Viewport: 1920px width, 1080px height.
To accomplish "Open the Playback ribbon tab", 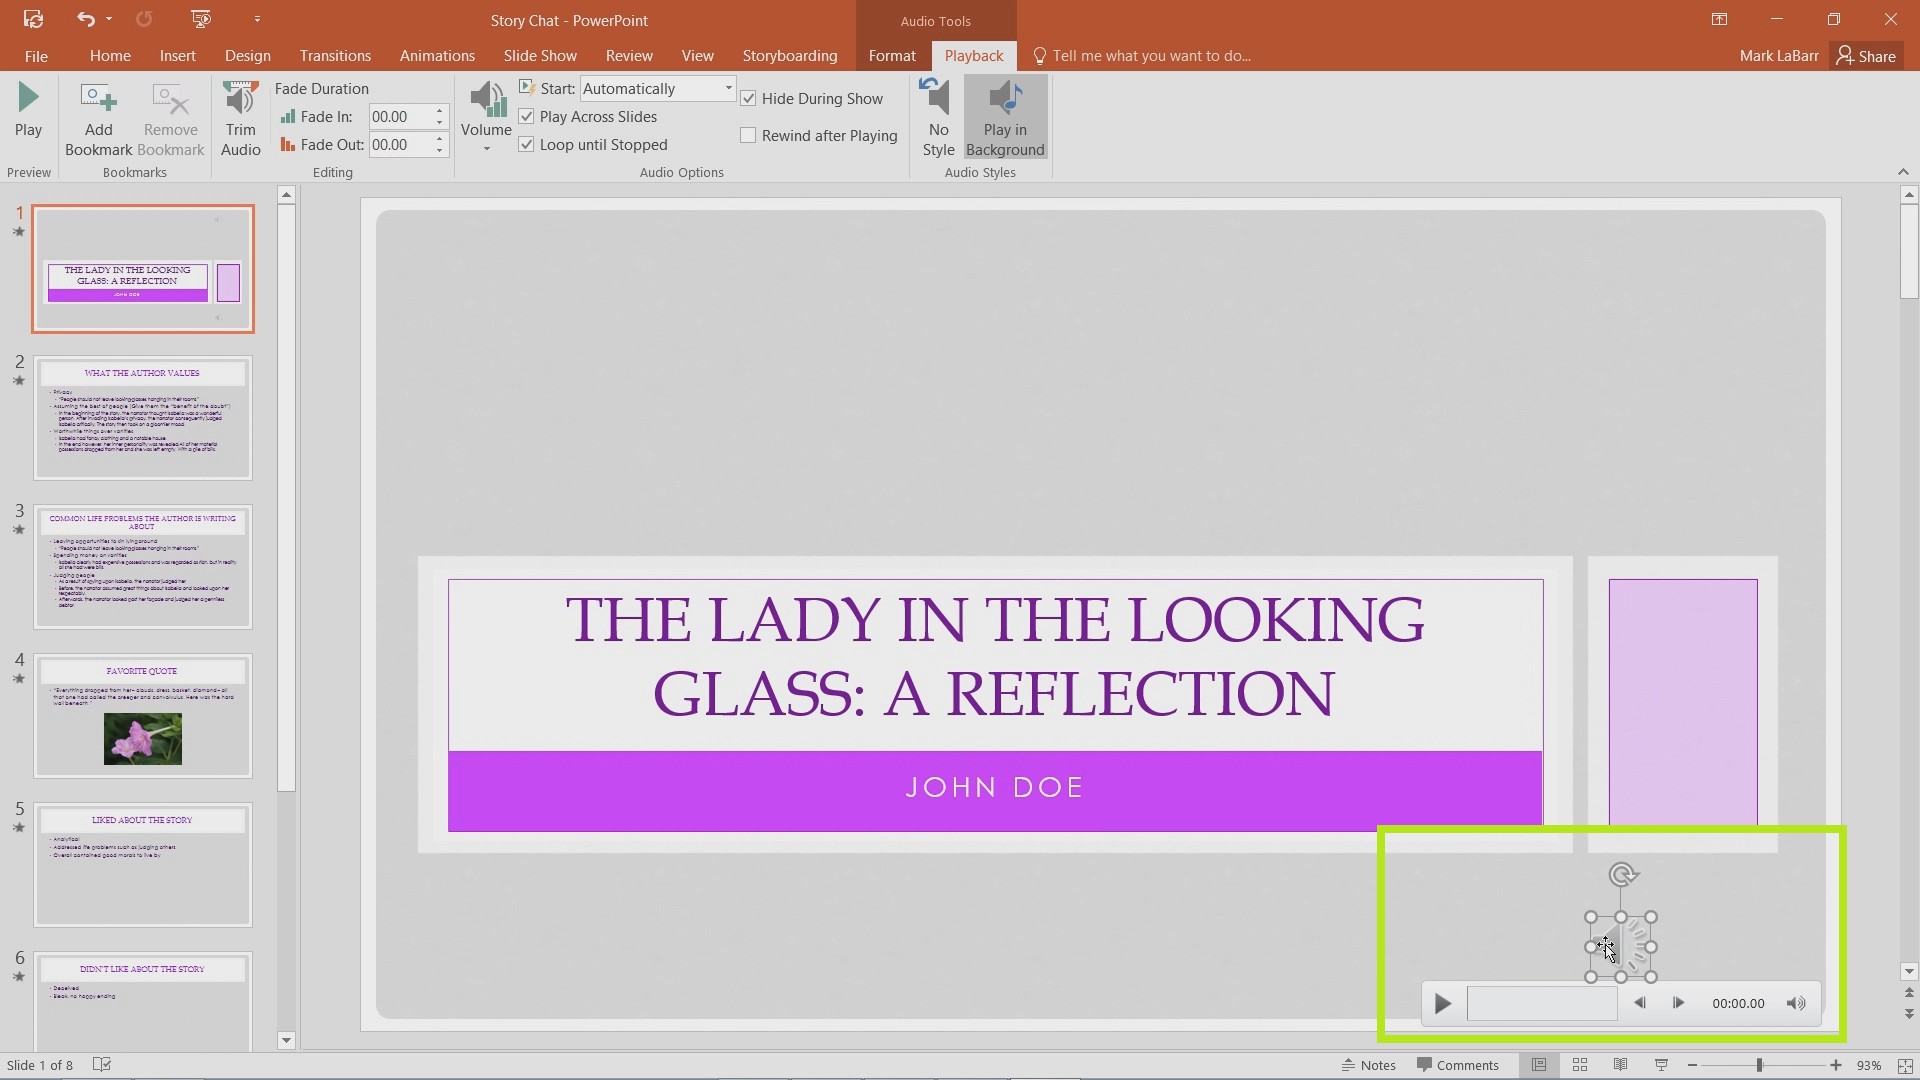I will [973, 55].
